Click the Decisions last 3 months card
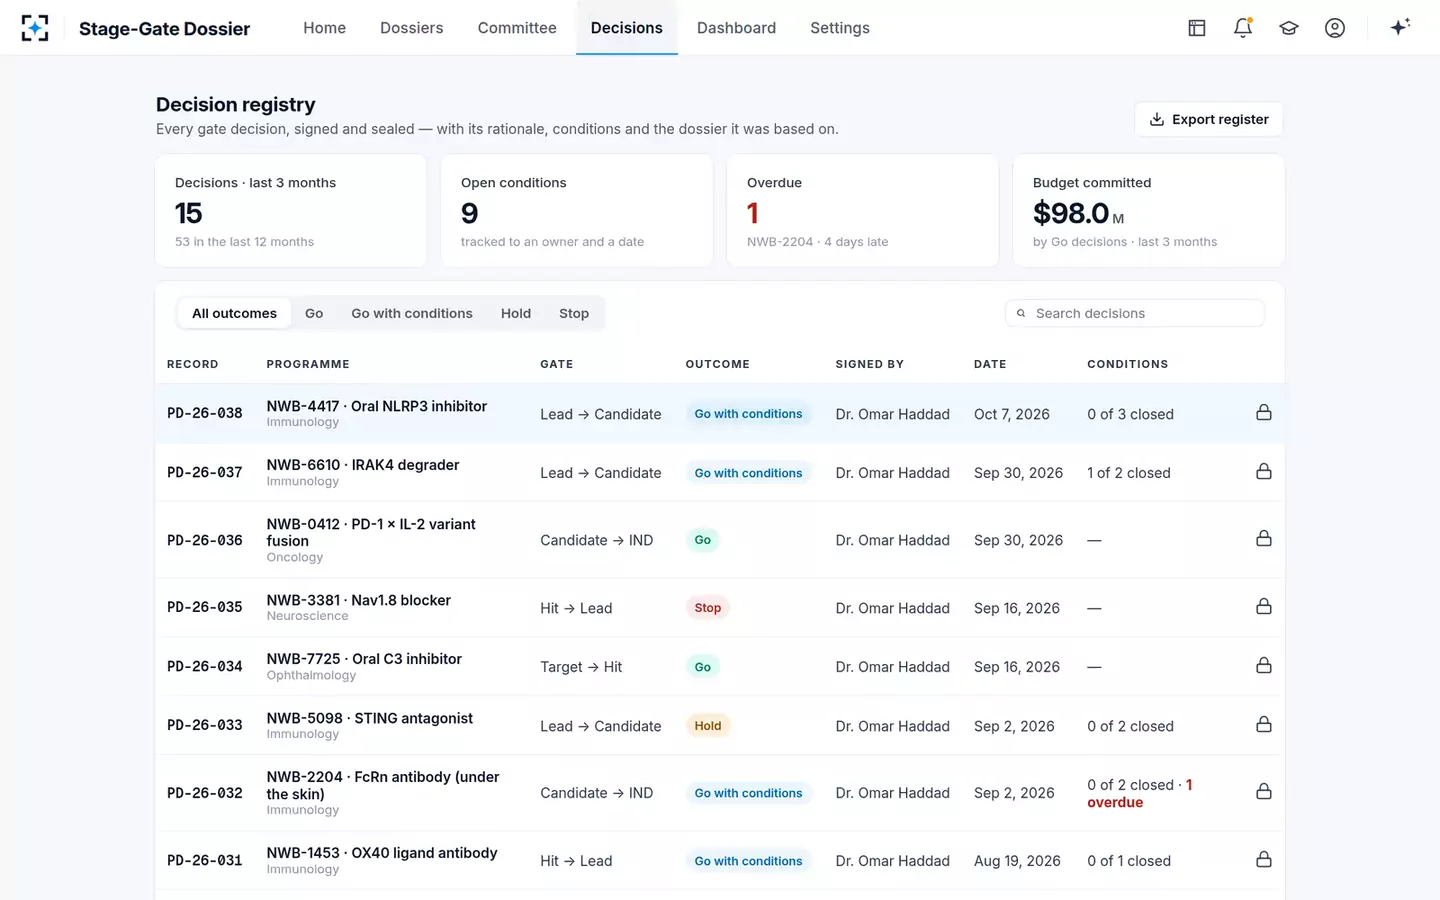Screen dimensions: 1440x900 pos(291,210)
